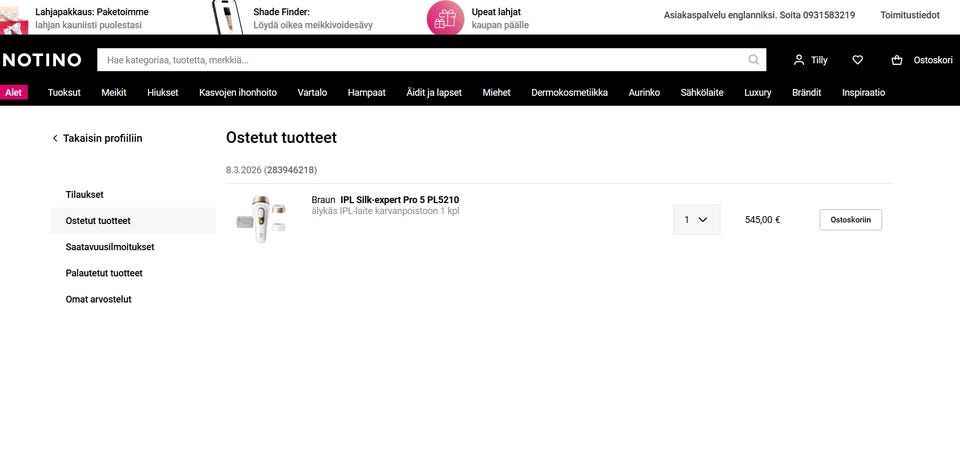Open the Toimitustiedot link
This screenshot has height=458, width=960.
click(910, 15)
